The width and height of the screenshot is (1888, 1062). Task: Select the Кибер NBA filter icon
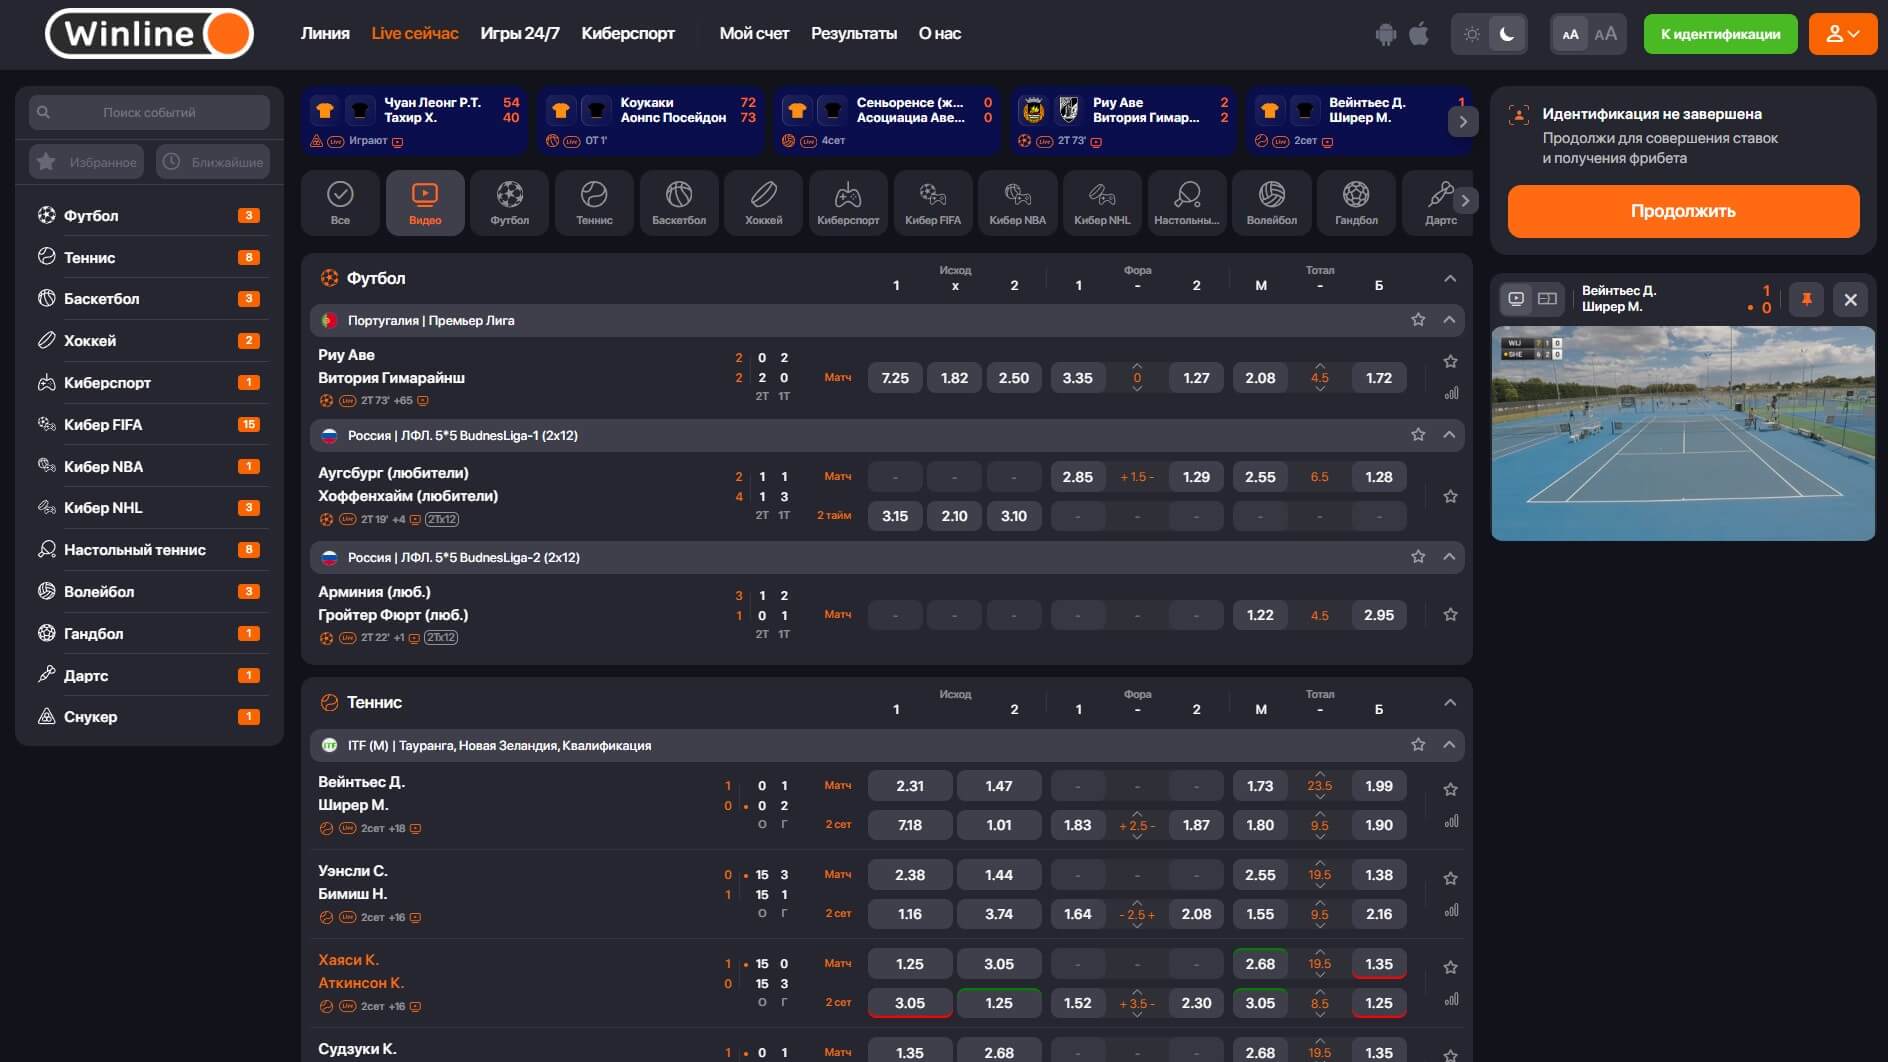(x=1017, y=203)
